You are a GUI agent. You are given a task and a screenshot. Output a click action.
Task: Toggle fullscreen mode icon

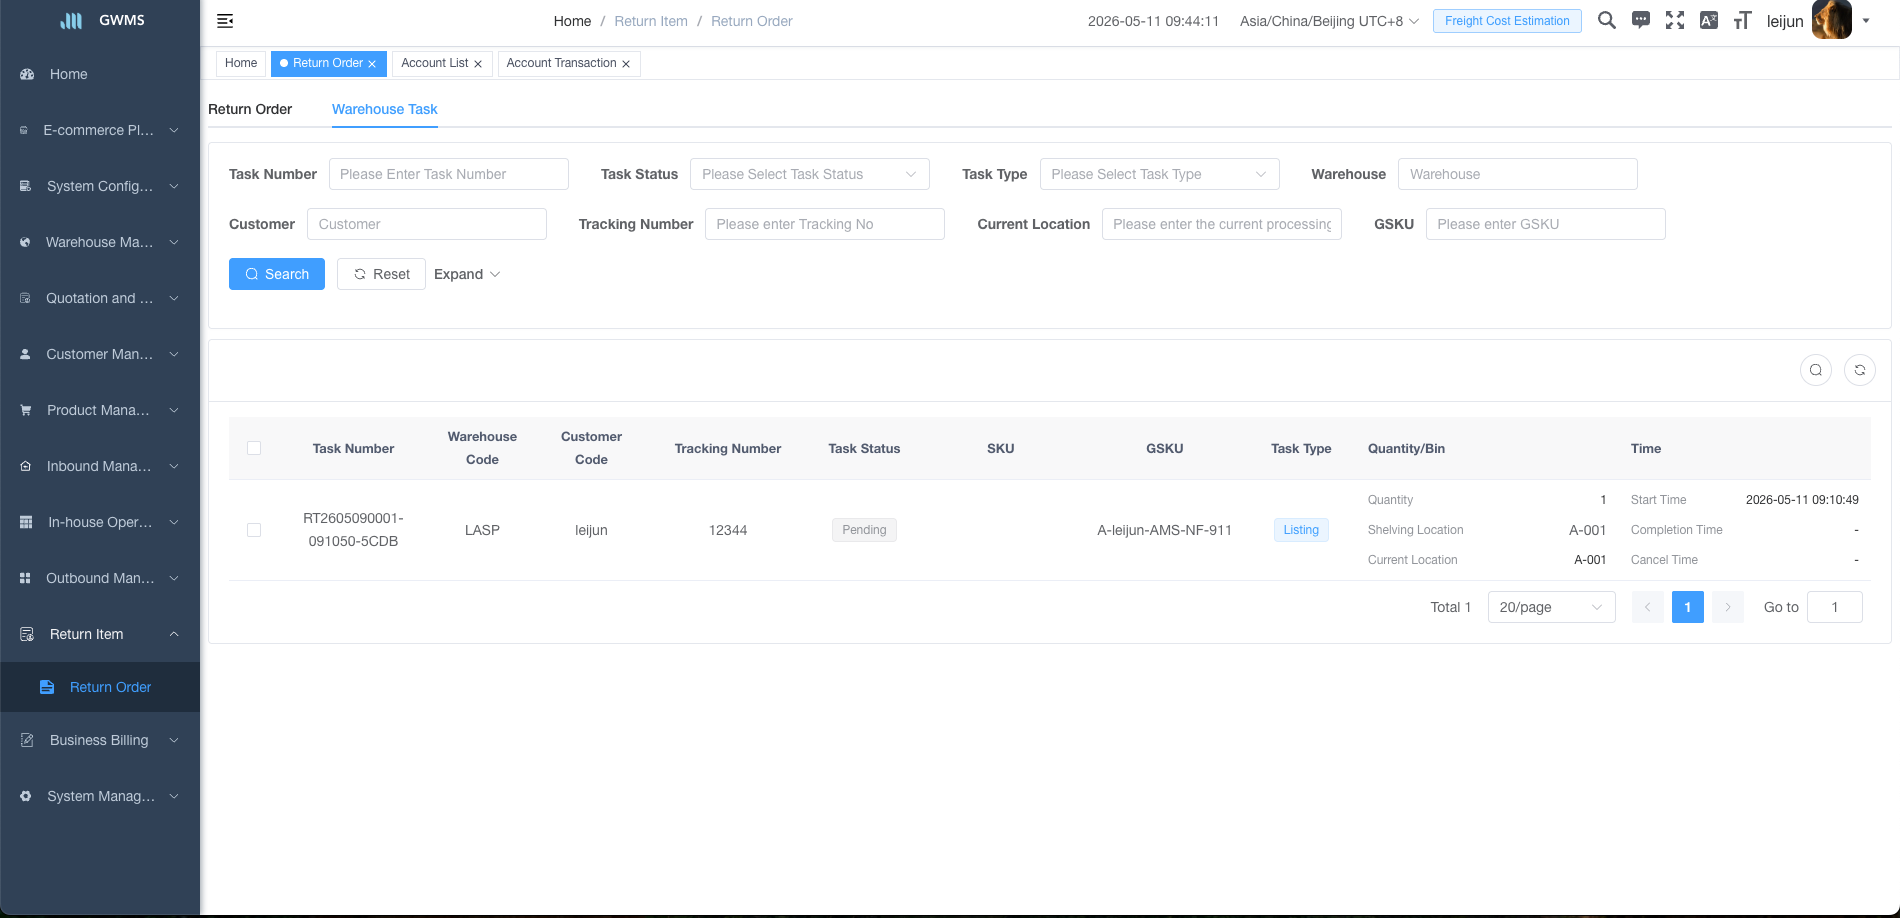(x=1675, y=20)
